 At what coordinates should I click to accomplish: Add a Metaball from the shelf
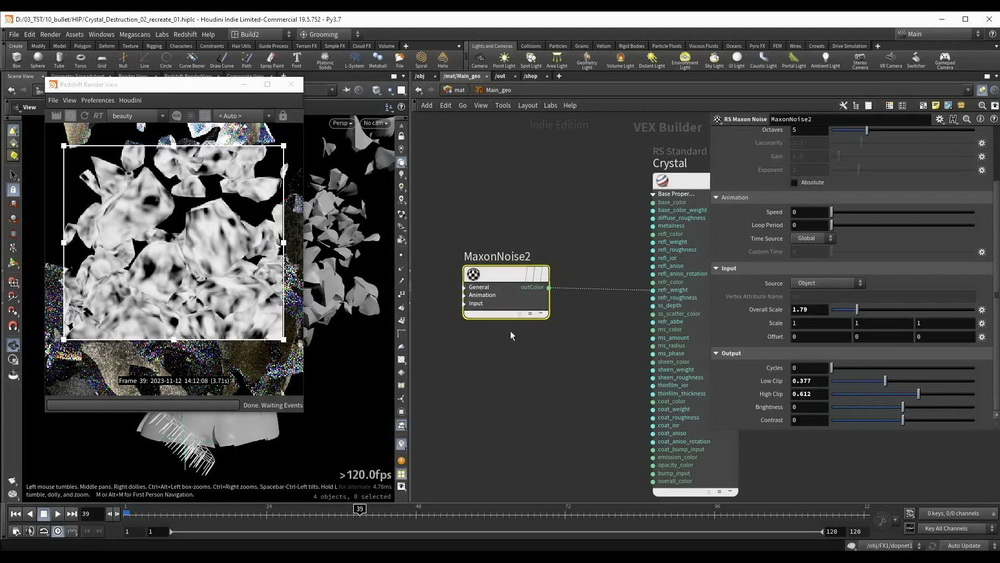(x=378, y=60)
